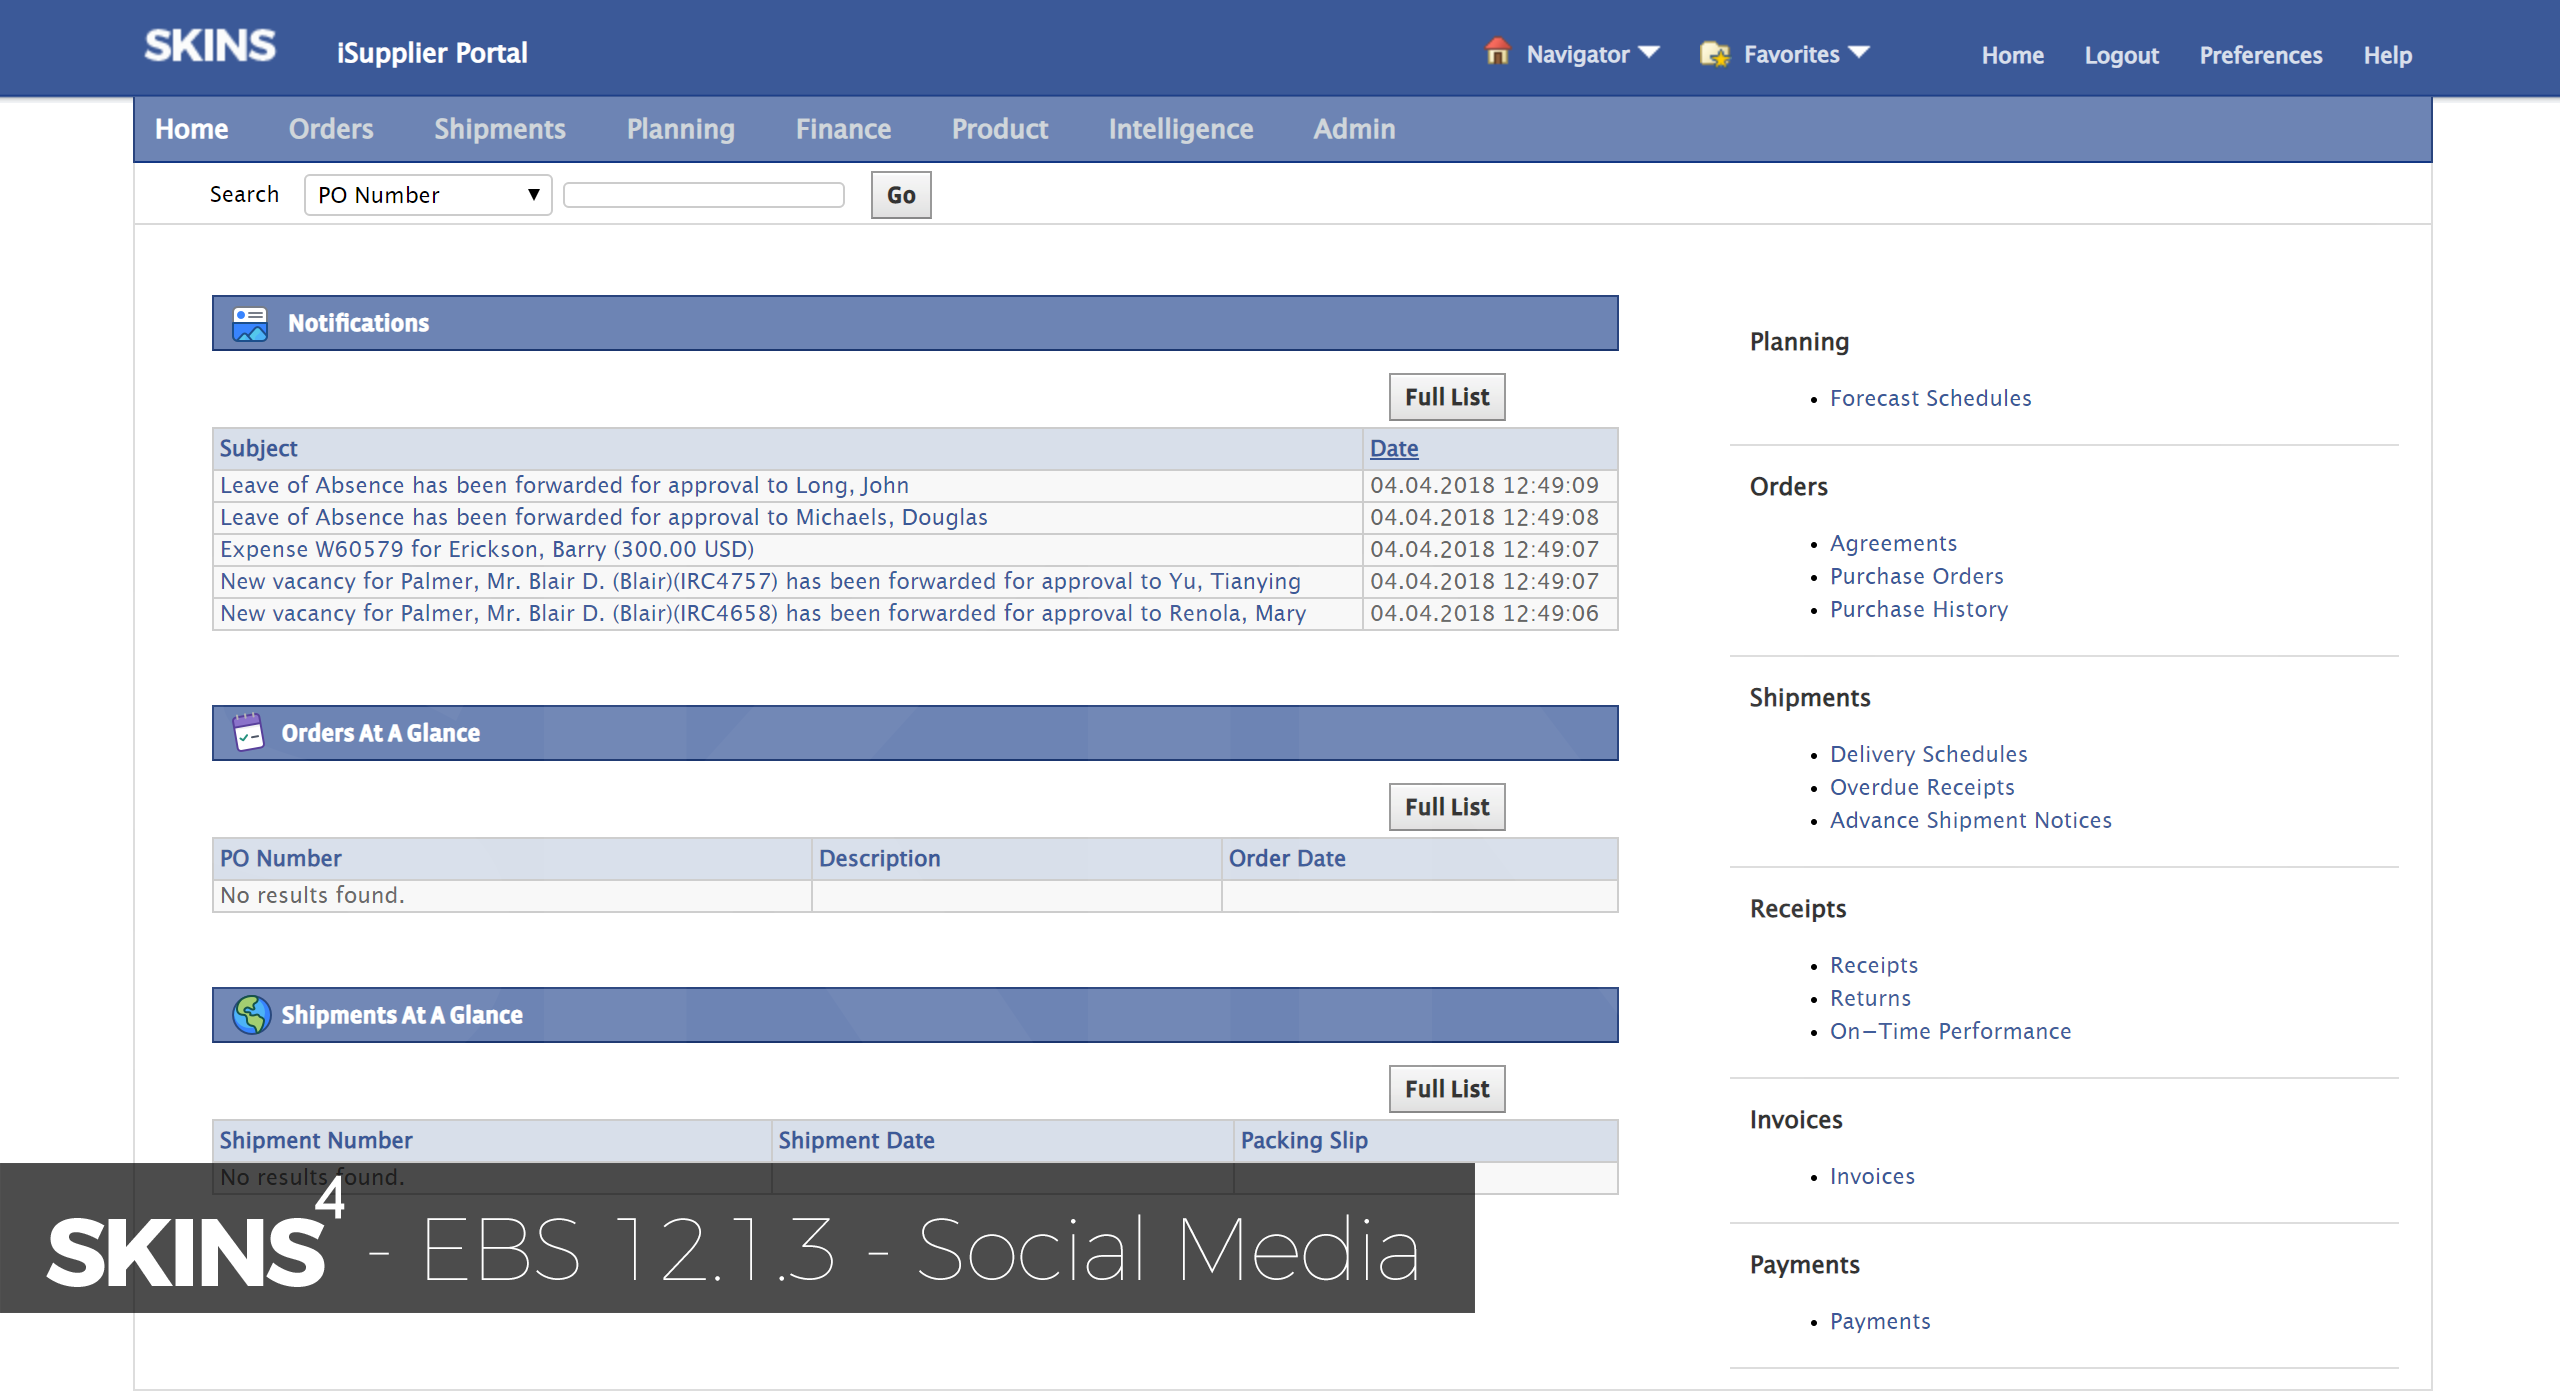The width and height of the screenshot is (2560, 1400).
Task: Open the Purchase History link
Action: coord(1918,609)
